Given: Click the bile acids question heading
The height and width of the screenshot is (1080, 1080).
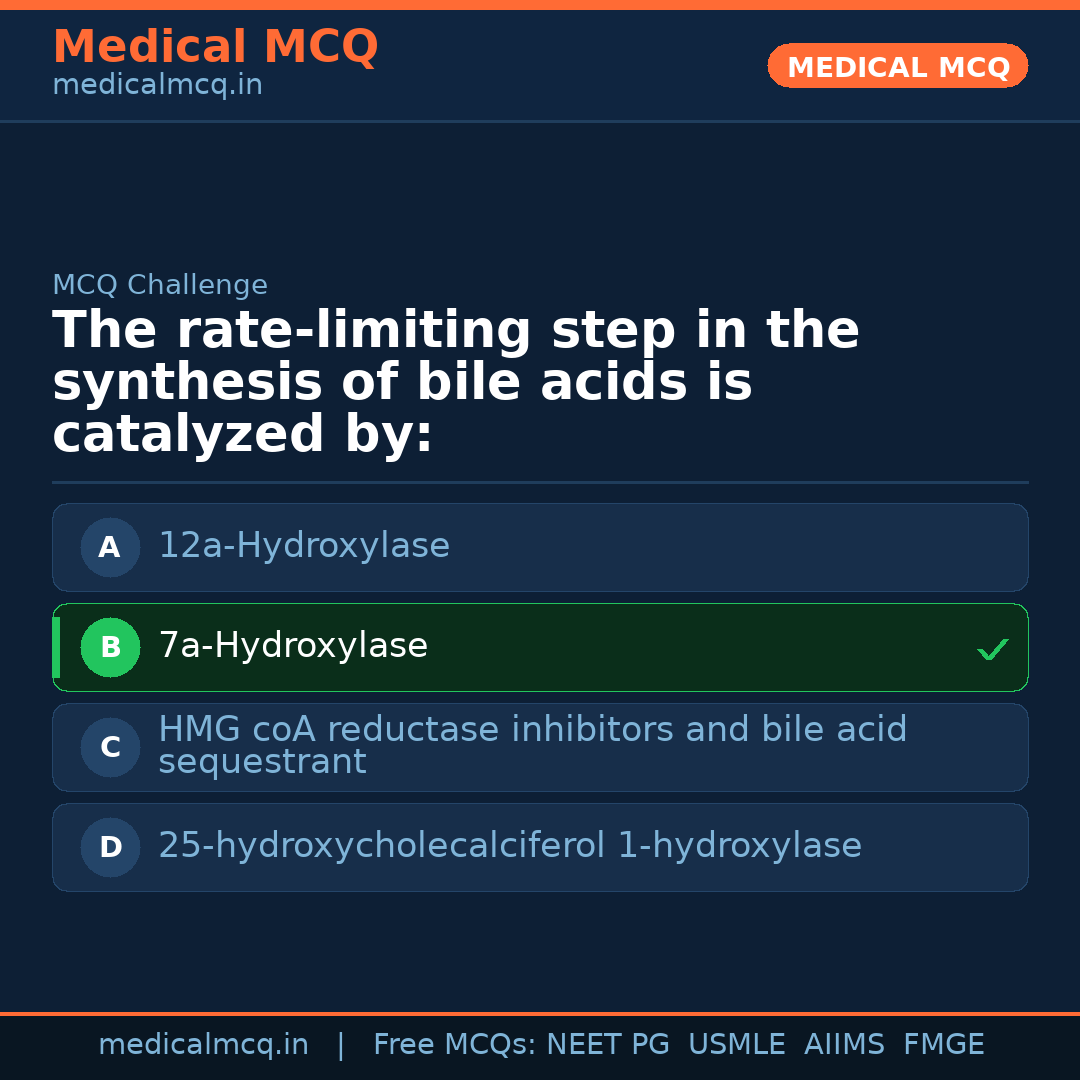Looking at the screenshot, I should click(456, 383).
